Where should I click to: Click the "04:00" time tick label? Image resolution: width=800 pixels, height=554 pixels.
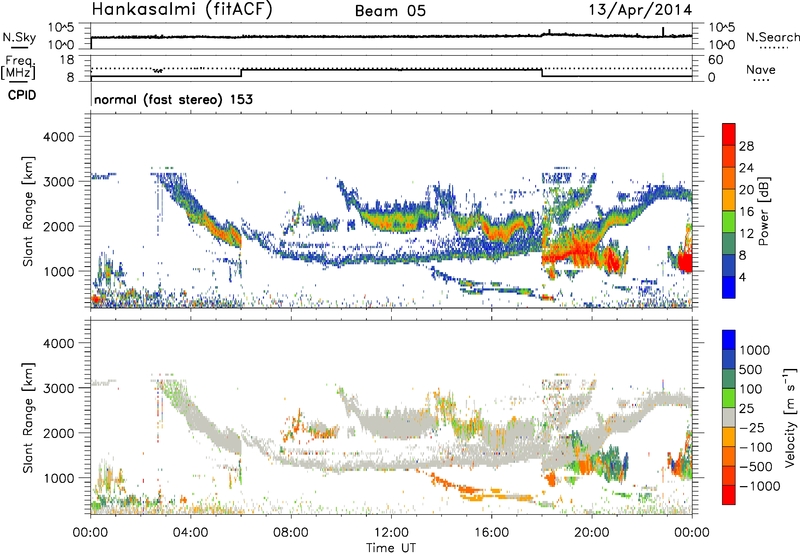[190, 533]
